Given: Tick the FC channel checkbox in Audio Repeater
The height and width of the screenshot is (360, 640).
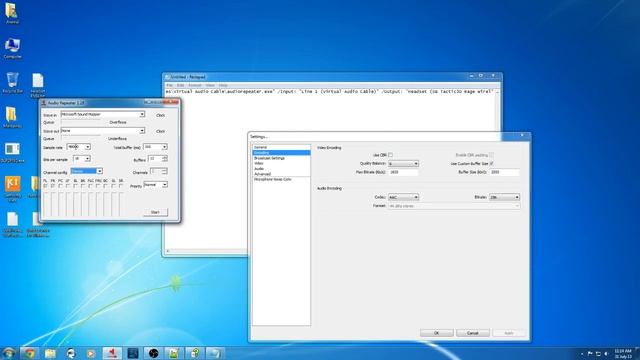Looking at the screenshot, I should point(60,186).
